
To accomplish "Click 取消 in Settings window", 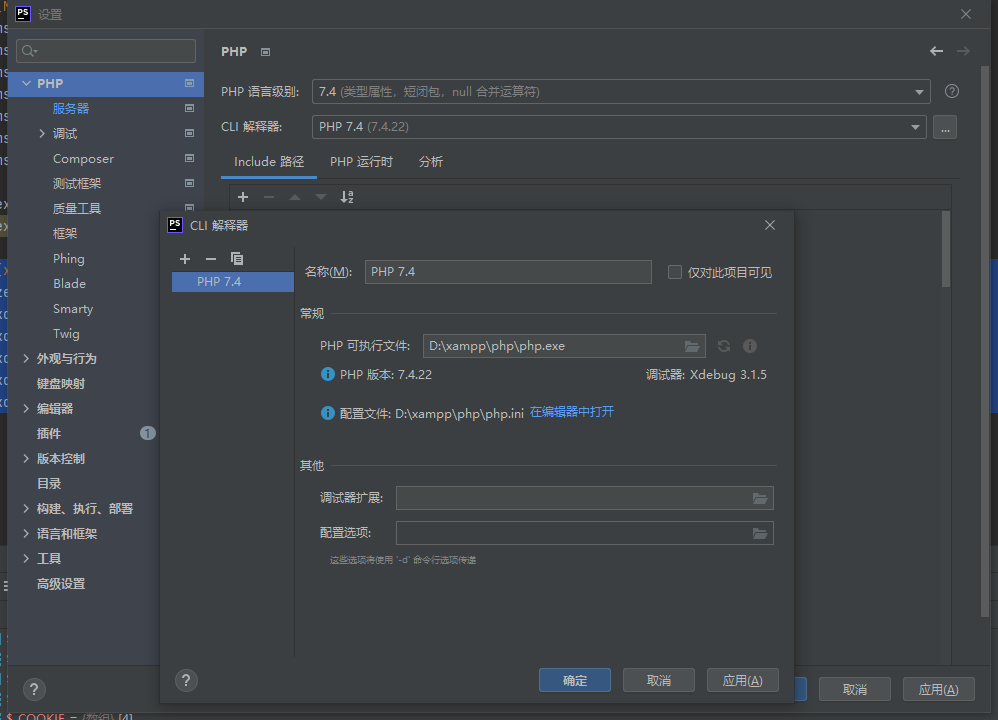I will (x=855, y=689).
